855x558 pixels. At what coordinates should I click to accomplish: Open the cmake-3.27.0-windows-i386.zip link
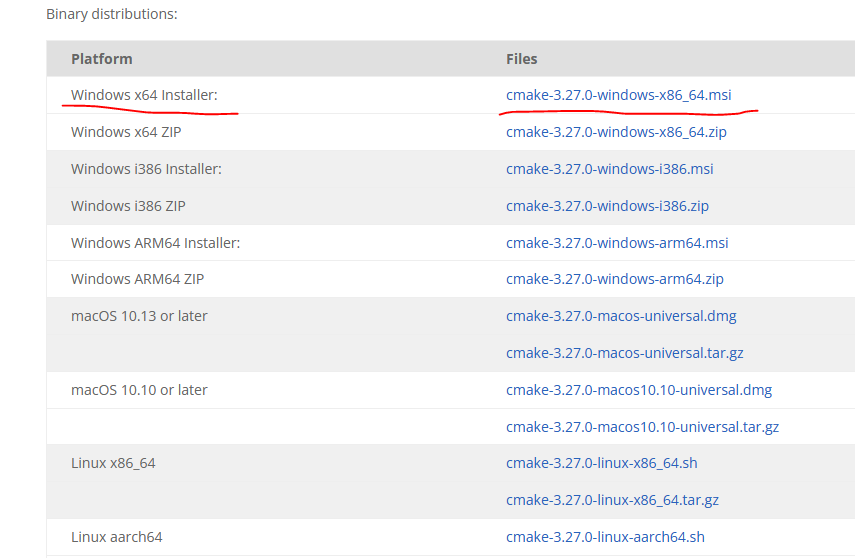pyautogui.click(x=607, y=206)
